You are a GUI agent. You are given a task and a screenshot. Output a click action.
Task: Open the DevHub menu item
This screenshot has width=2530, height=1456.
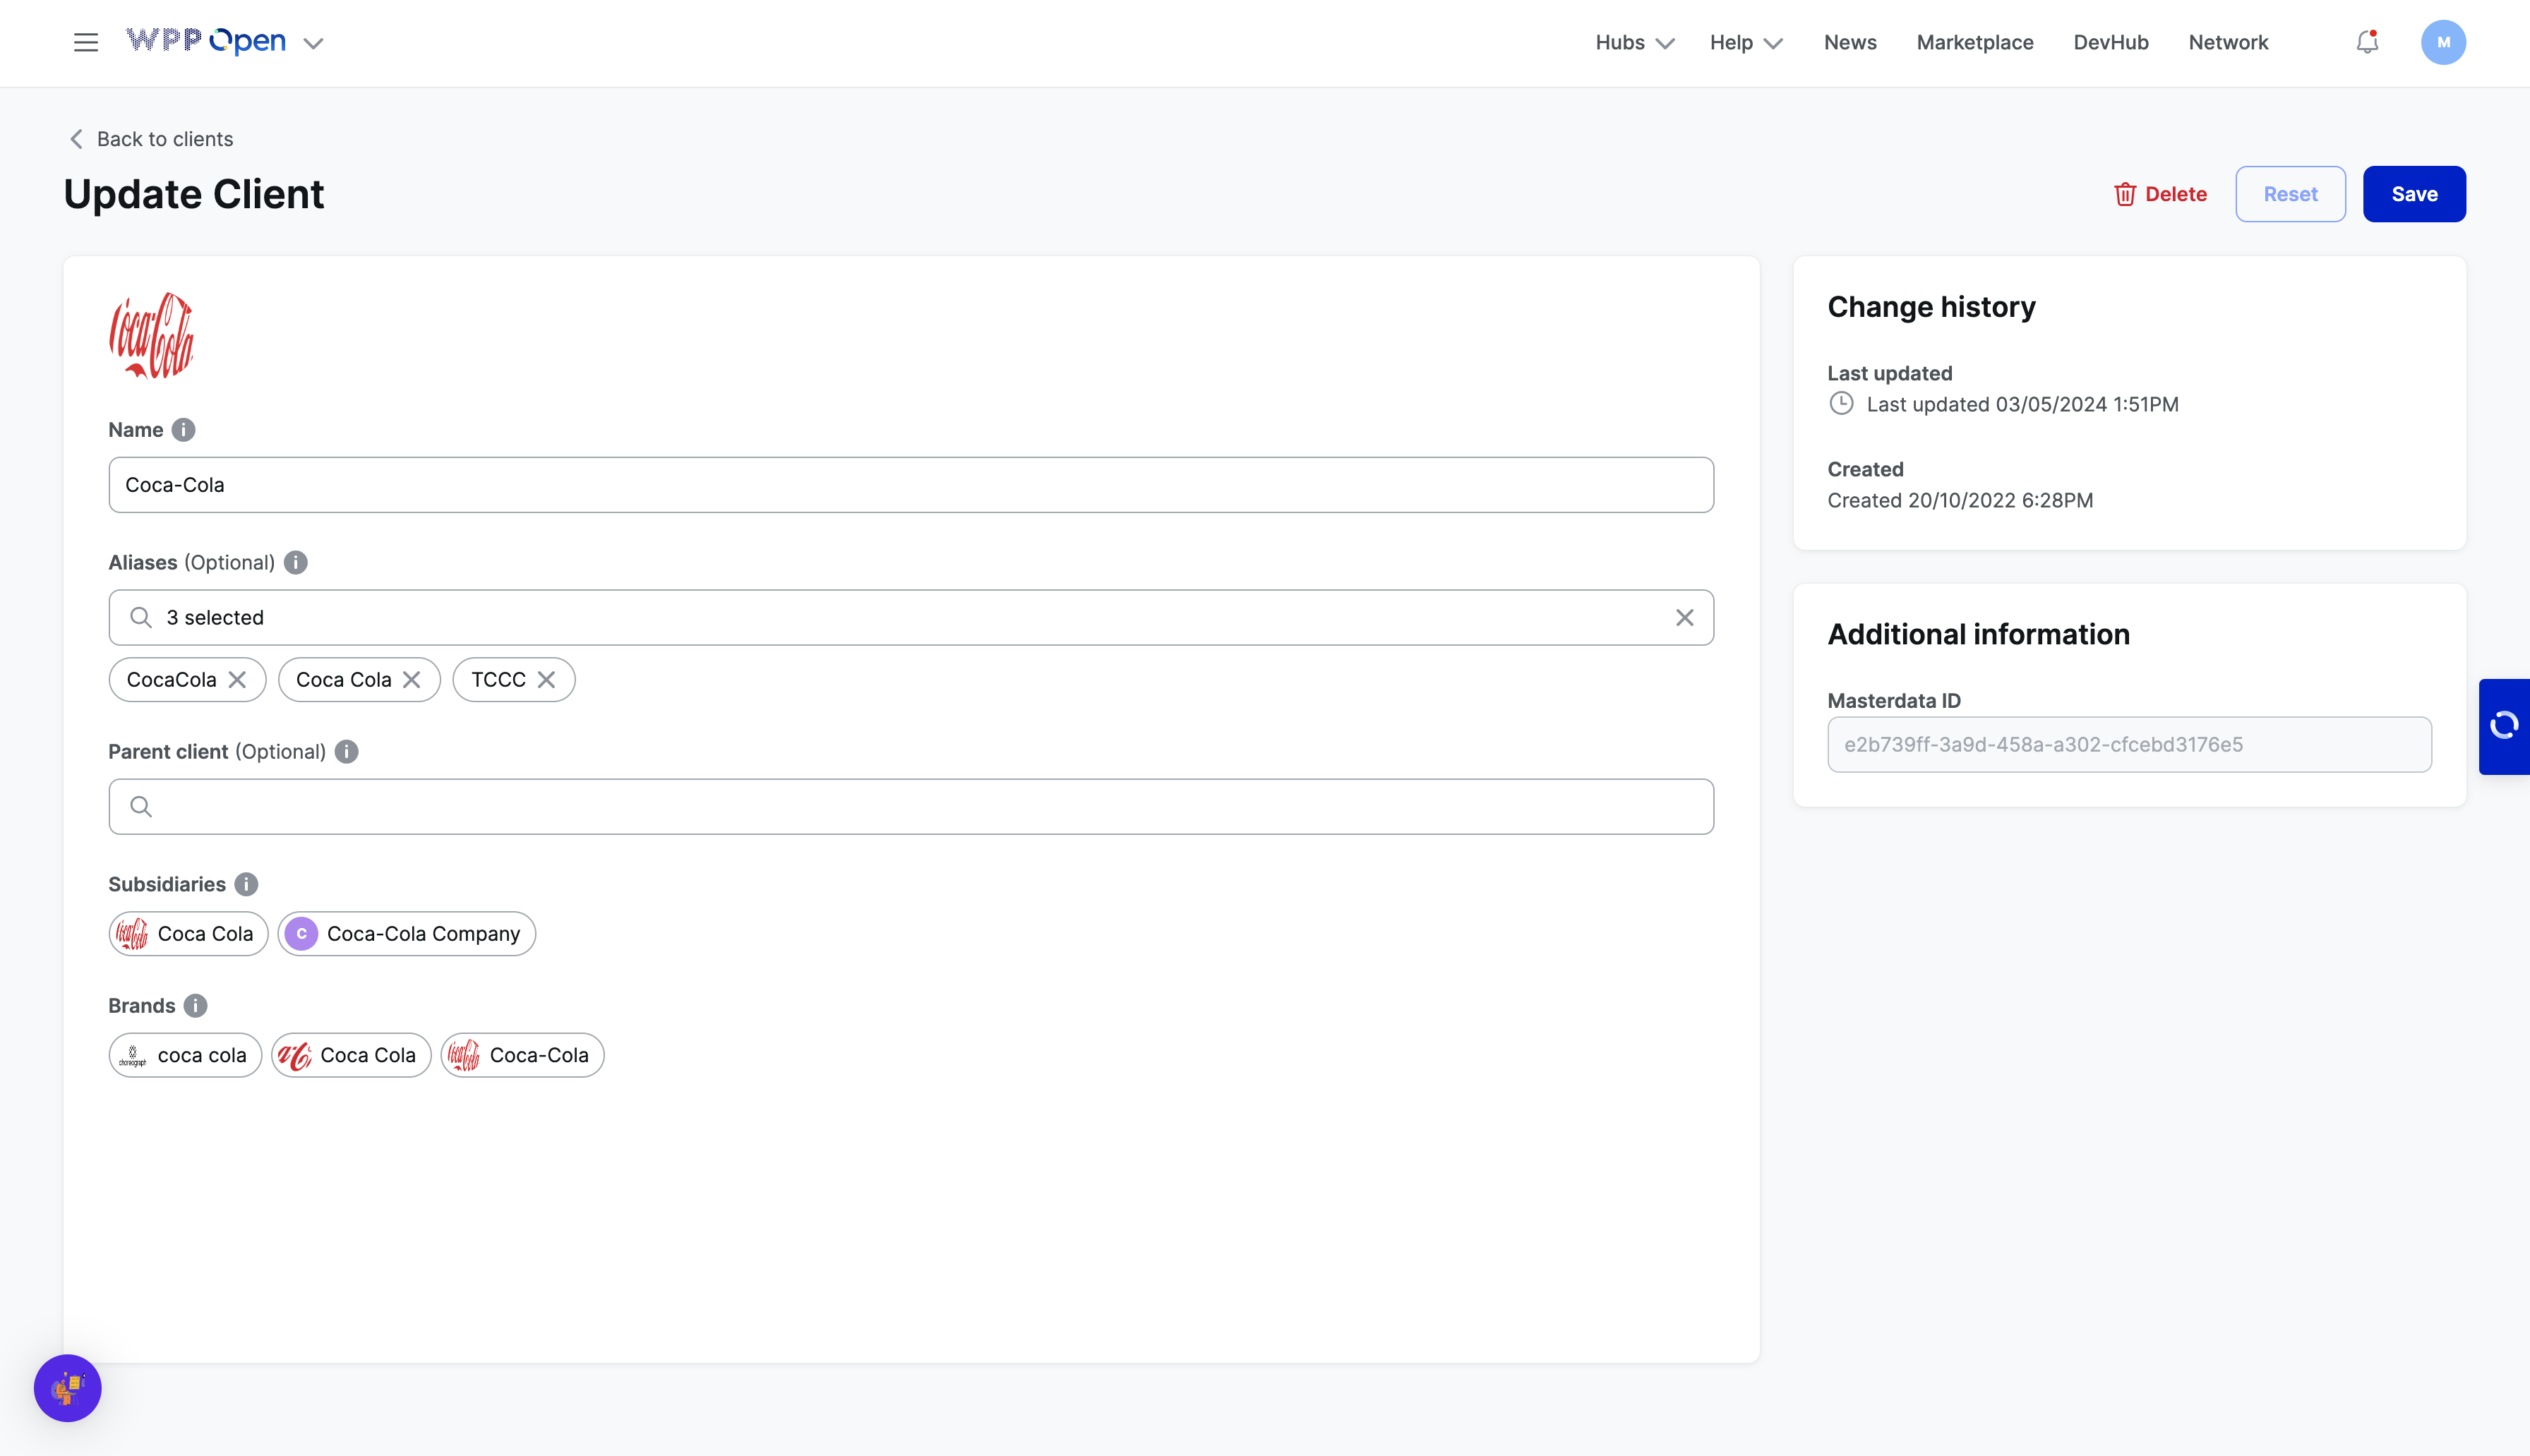[x=2110, y=43]
